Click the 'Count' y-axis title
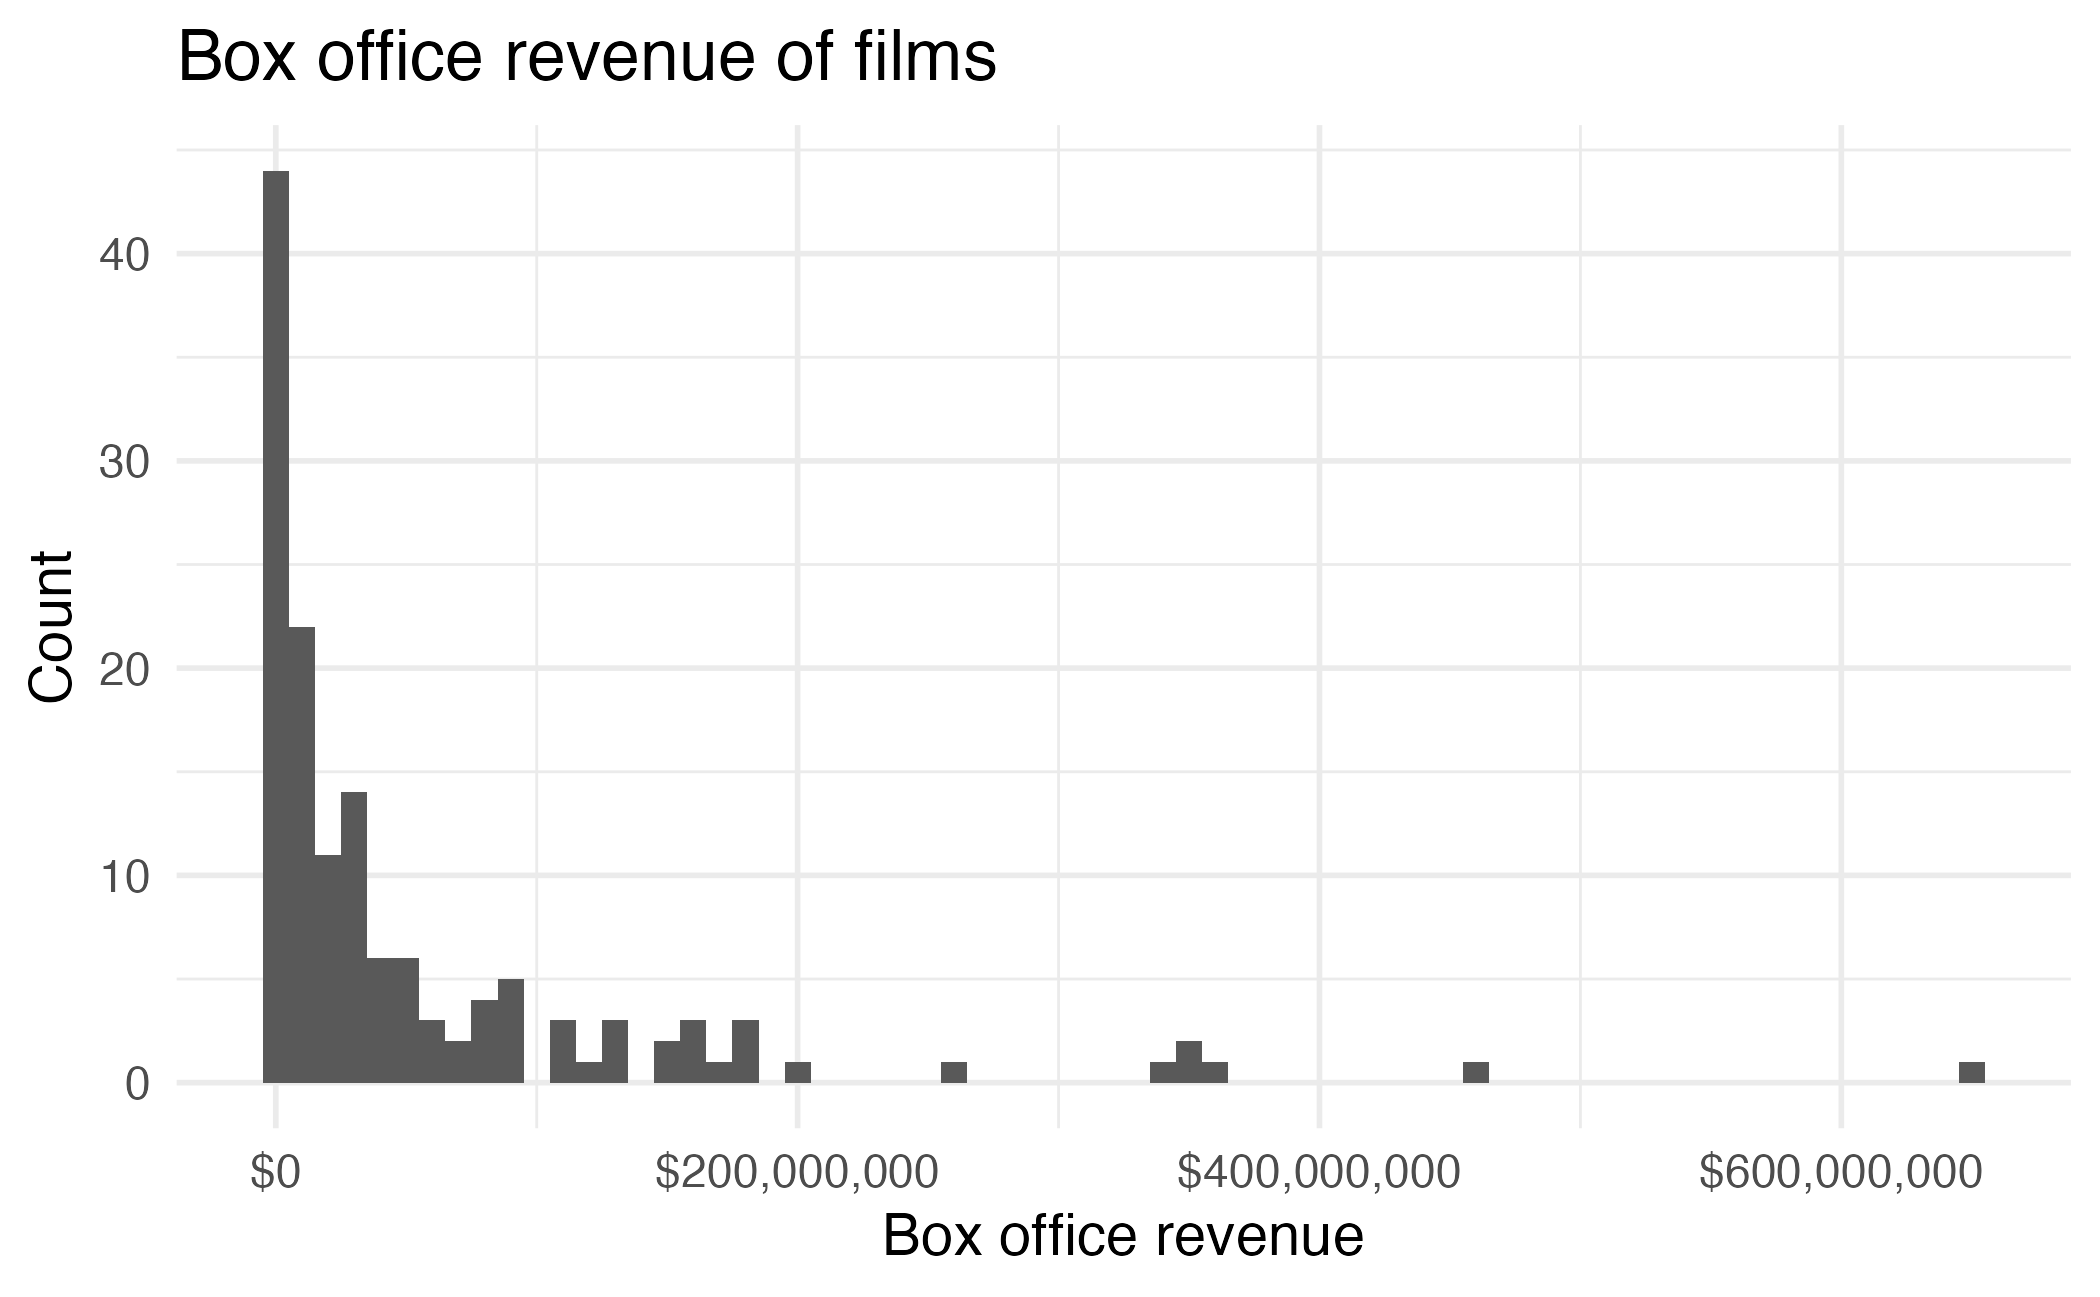 coord(50,627)
